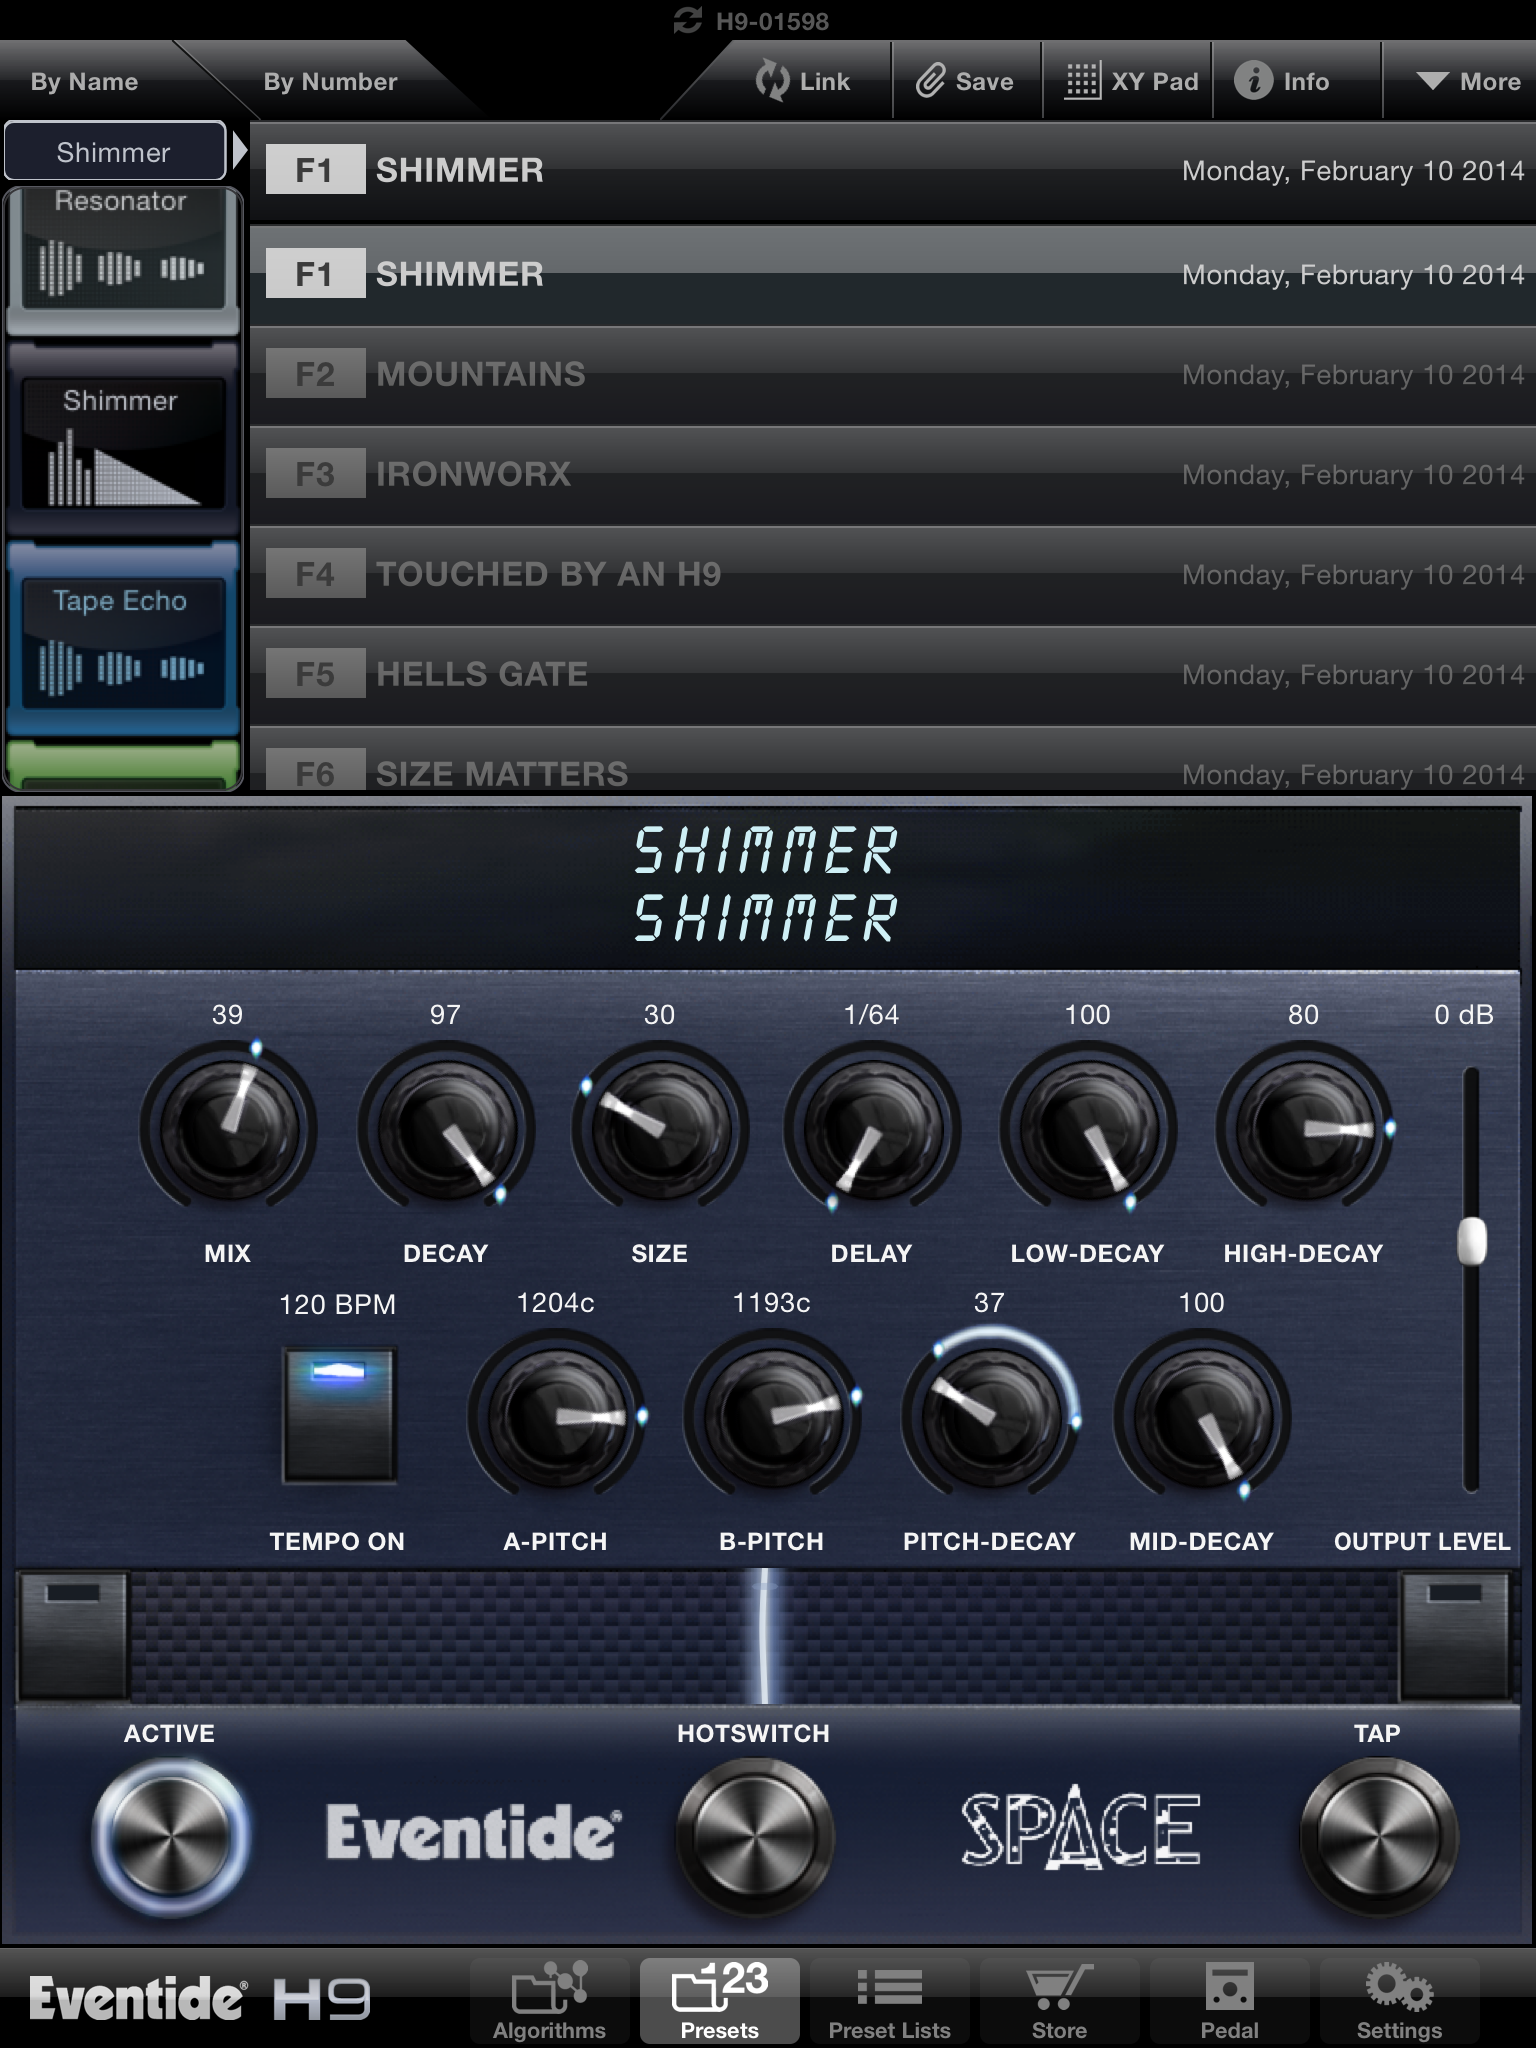Select the F2 MOUNTAINS preset
This screenshot has height=2048, width=1536.
tap(893, 375)
